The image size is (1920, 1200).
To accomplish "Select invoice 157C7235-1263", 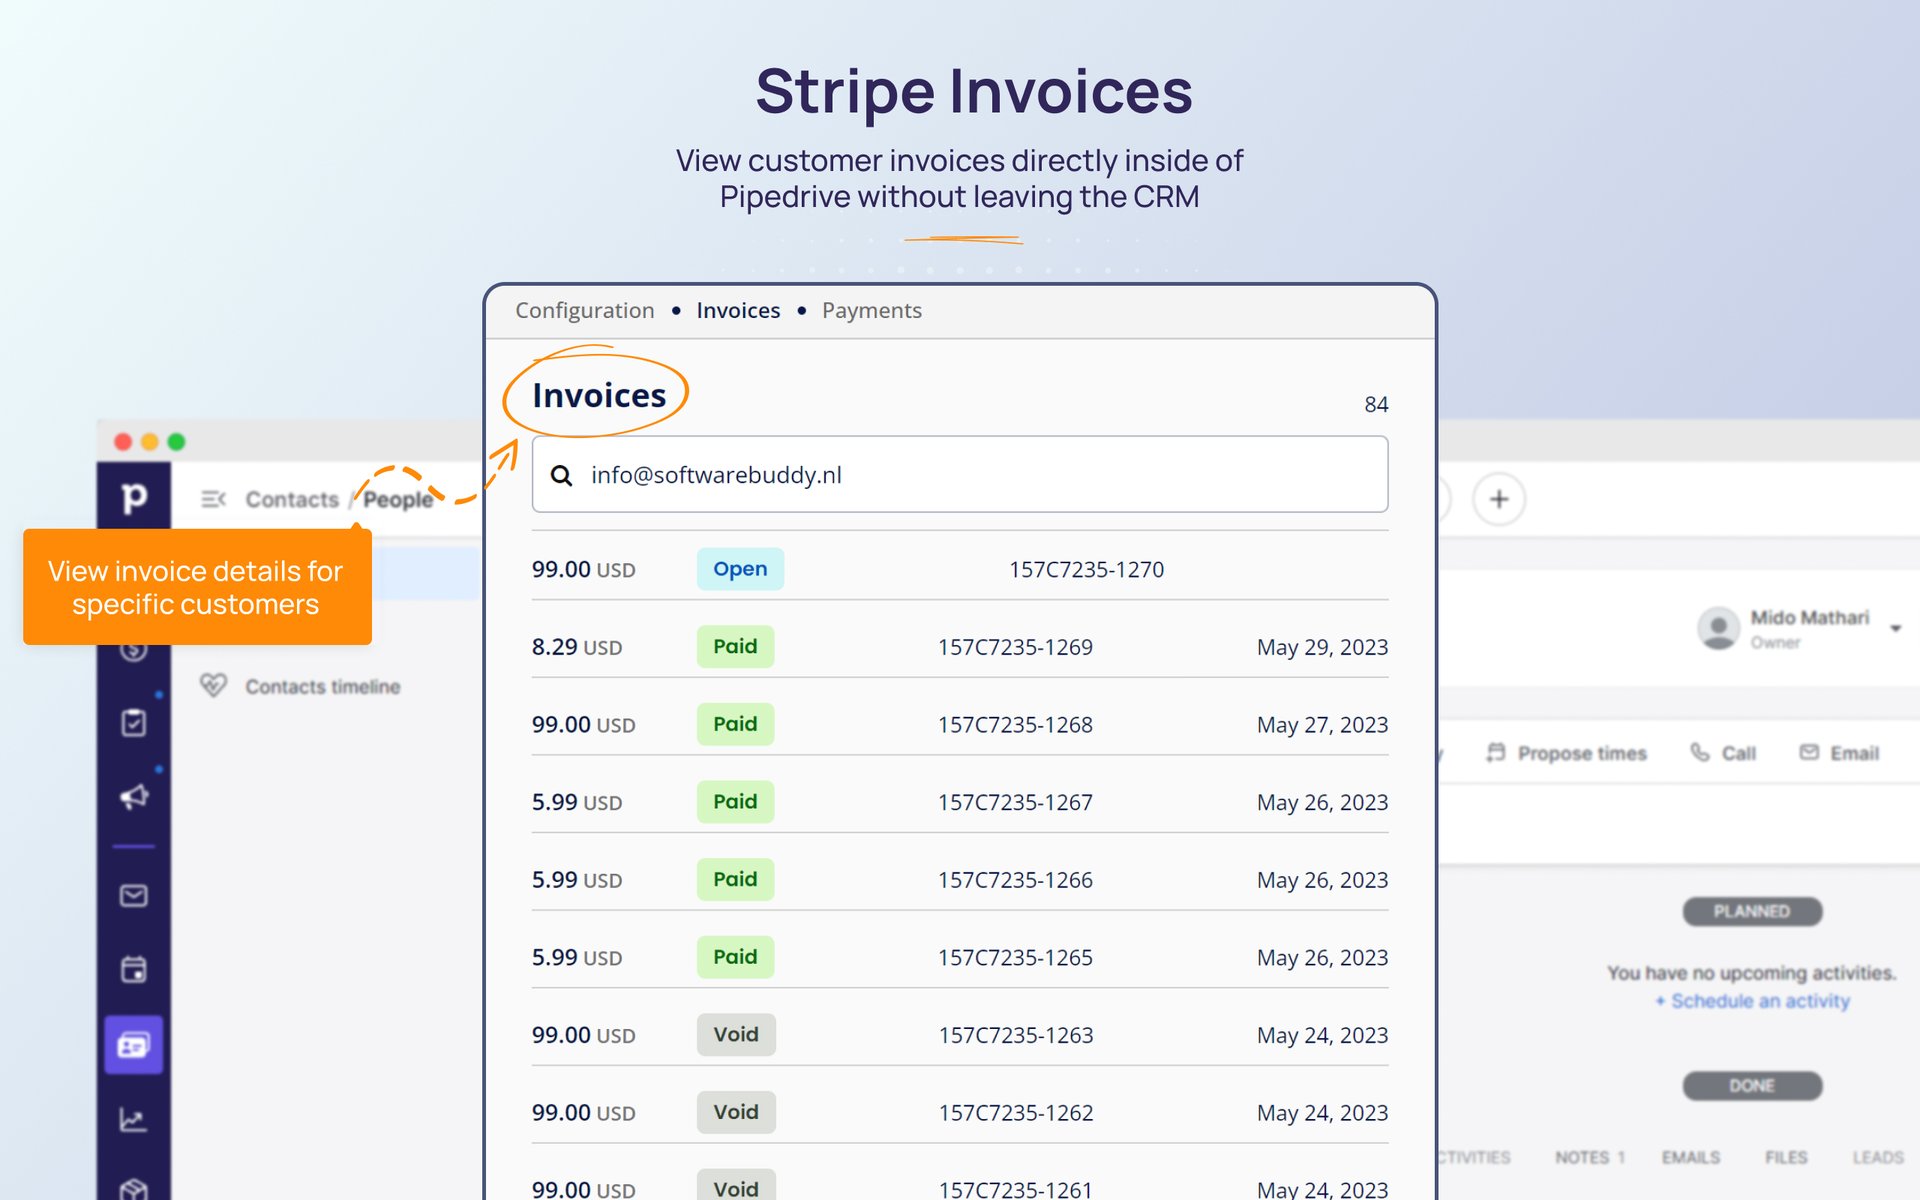I will click(x=1015, y=1035).
